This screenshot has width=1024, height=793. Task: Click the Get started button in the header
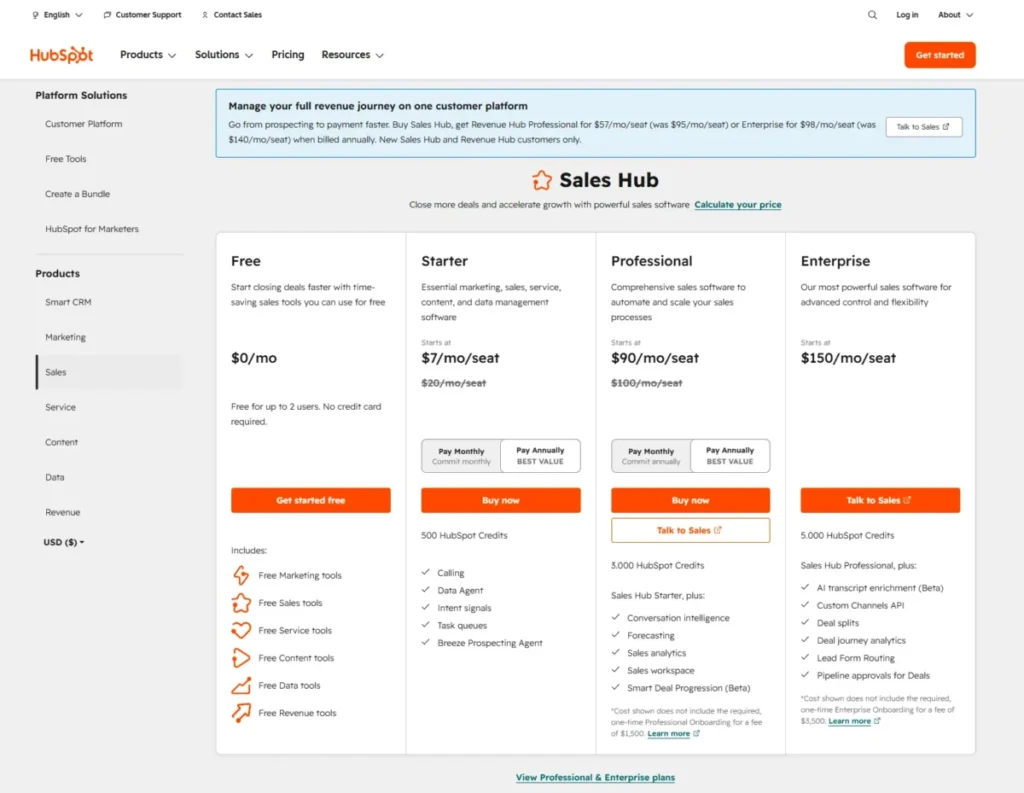[939, 55]
